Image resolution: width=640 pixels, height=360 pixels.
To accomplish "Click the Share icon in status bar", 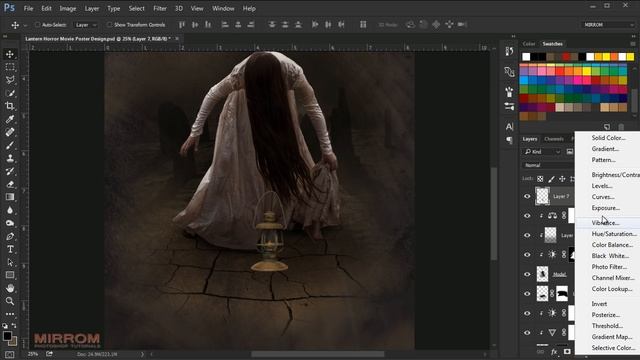I will pyautogui.click(x=49, y=354).
